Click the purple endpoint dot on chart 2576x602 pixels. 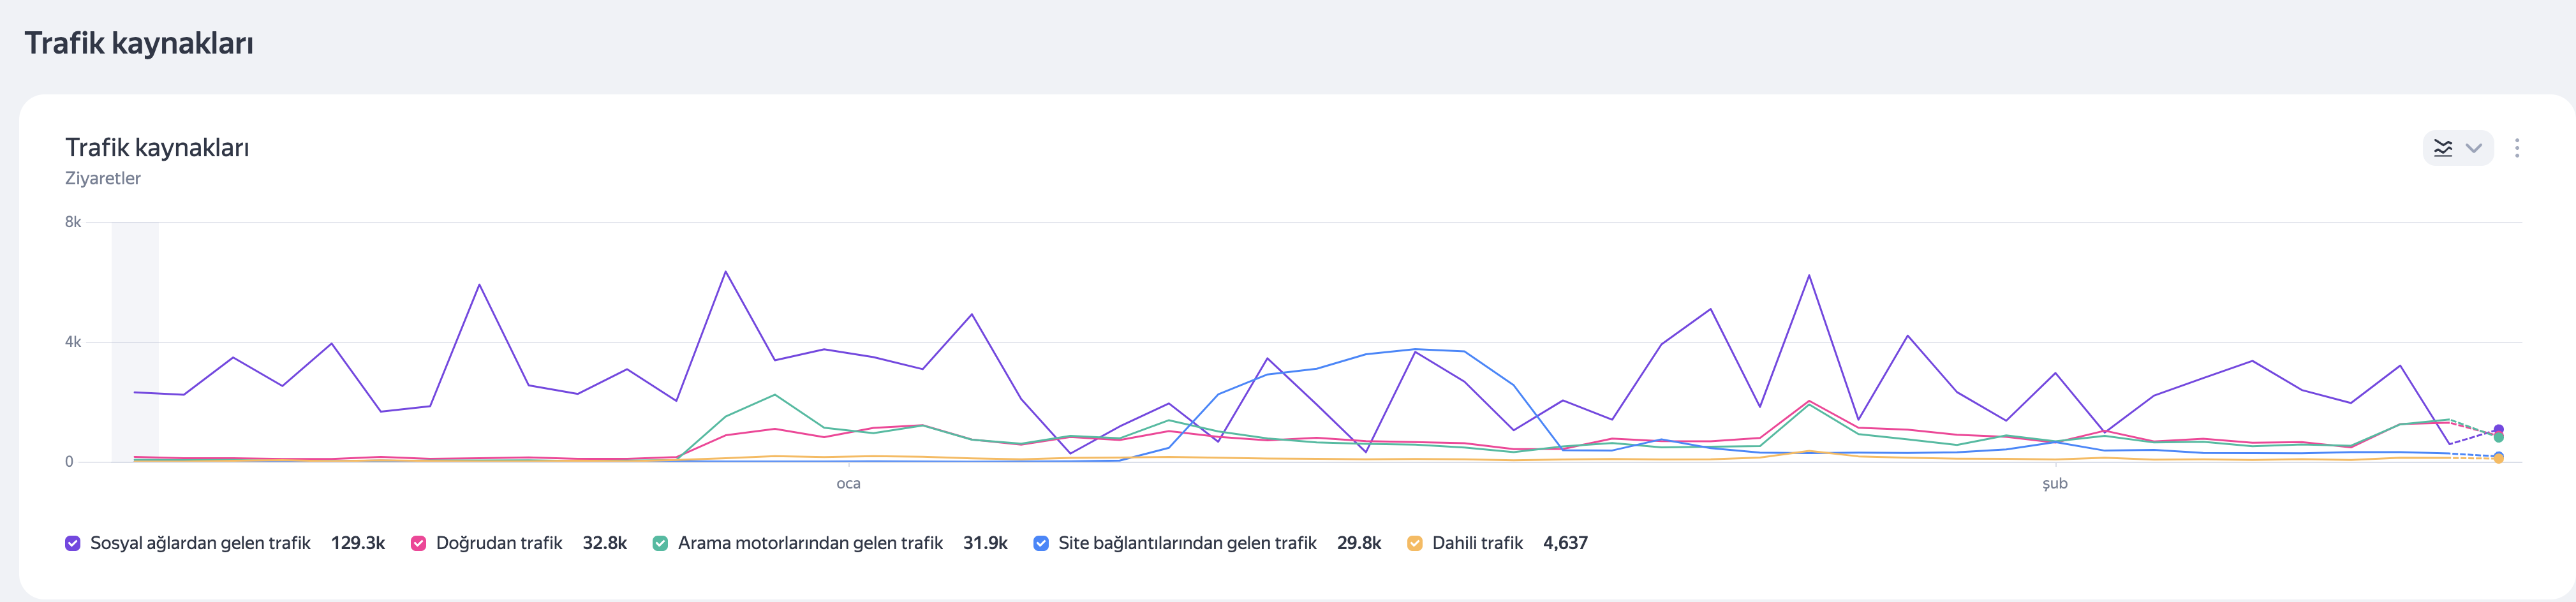(x=2498, y=430)
